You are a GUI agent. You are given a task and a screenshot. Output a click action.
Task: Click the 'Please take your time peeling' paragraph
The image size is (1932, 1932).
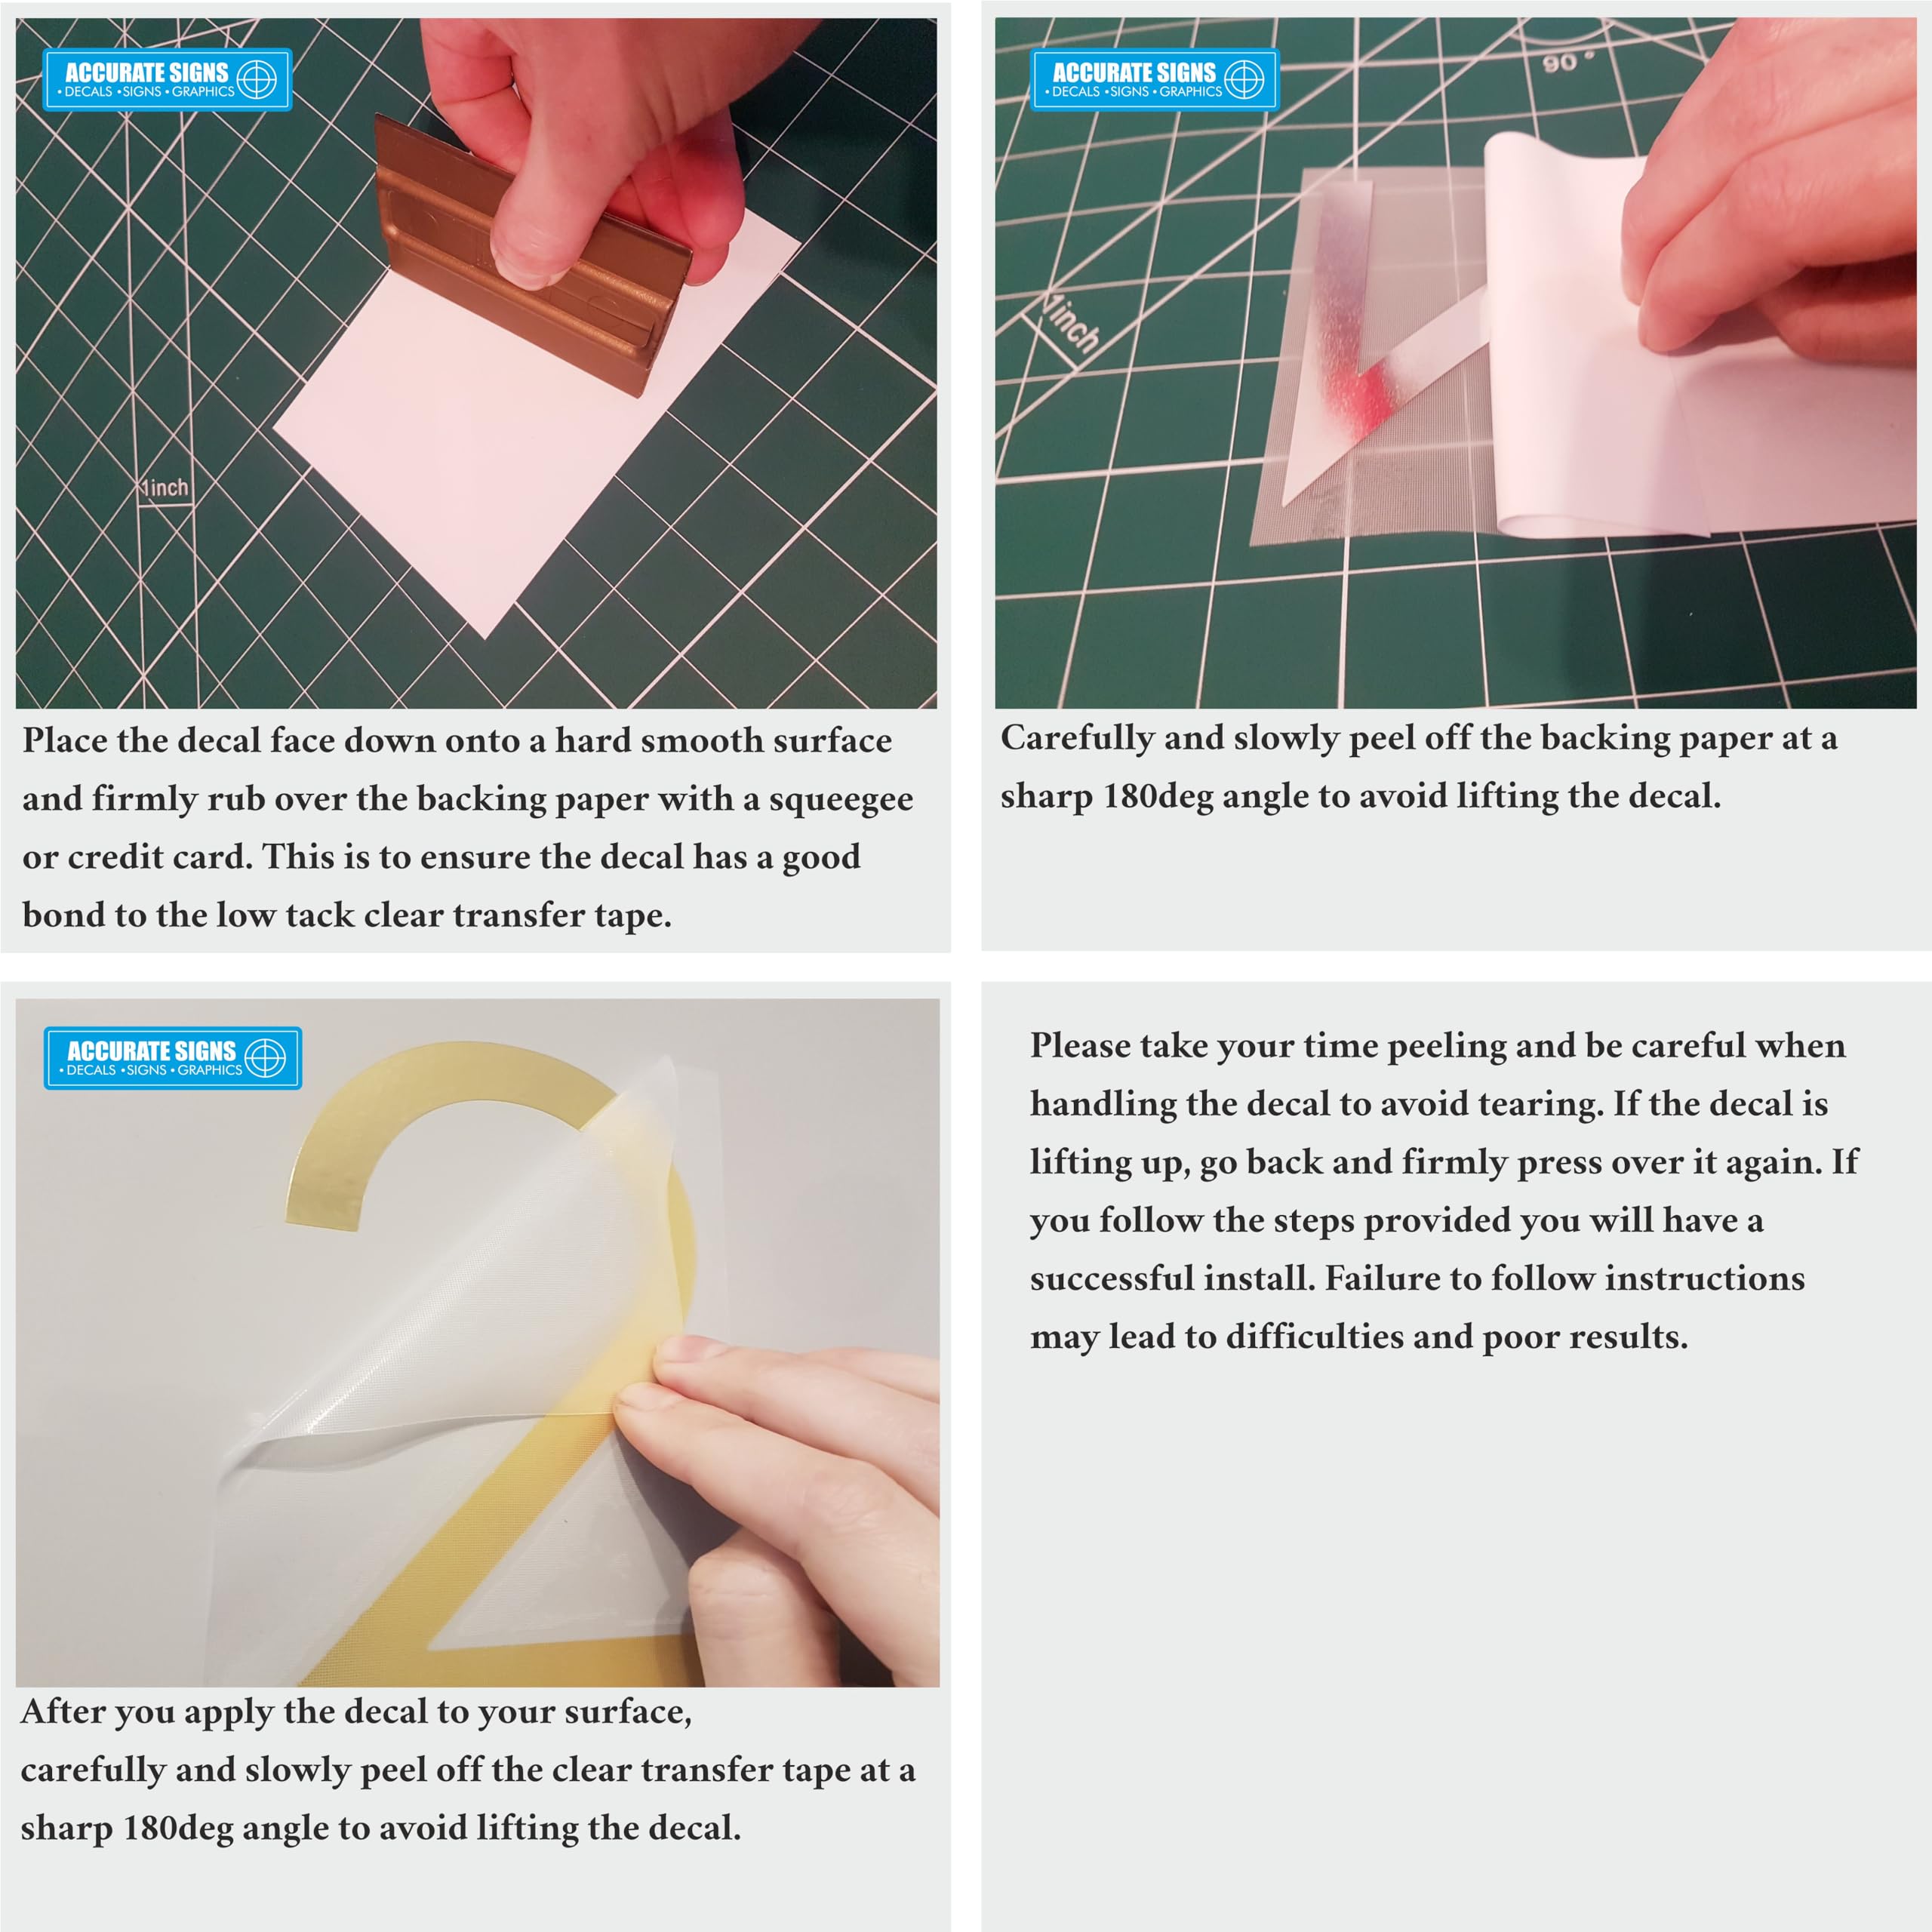(1444, 1190)
